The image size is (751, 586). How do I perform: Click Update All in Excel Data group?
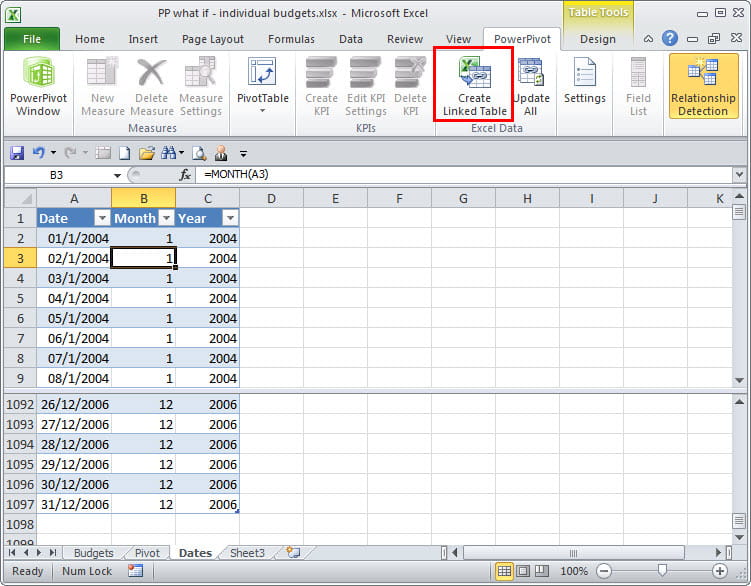(x=530, y=87)
